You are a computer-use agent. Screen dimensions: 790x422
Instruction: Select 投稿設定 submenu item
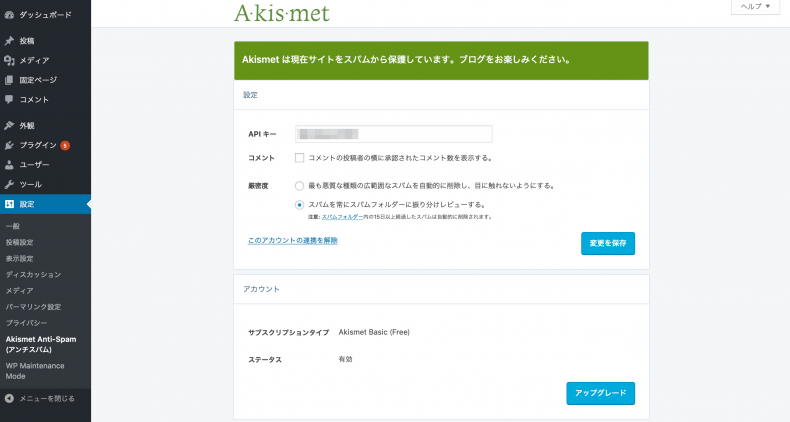(x=19, y=242)
